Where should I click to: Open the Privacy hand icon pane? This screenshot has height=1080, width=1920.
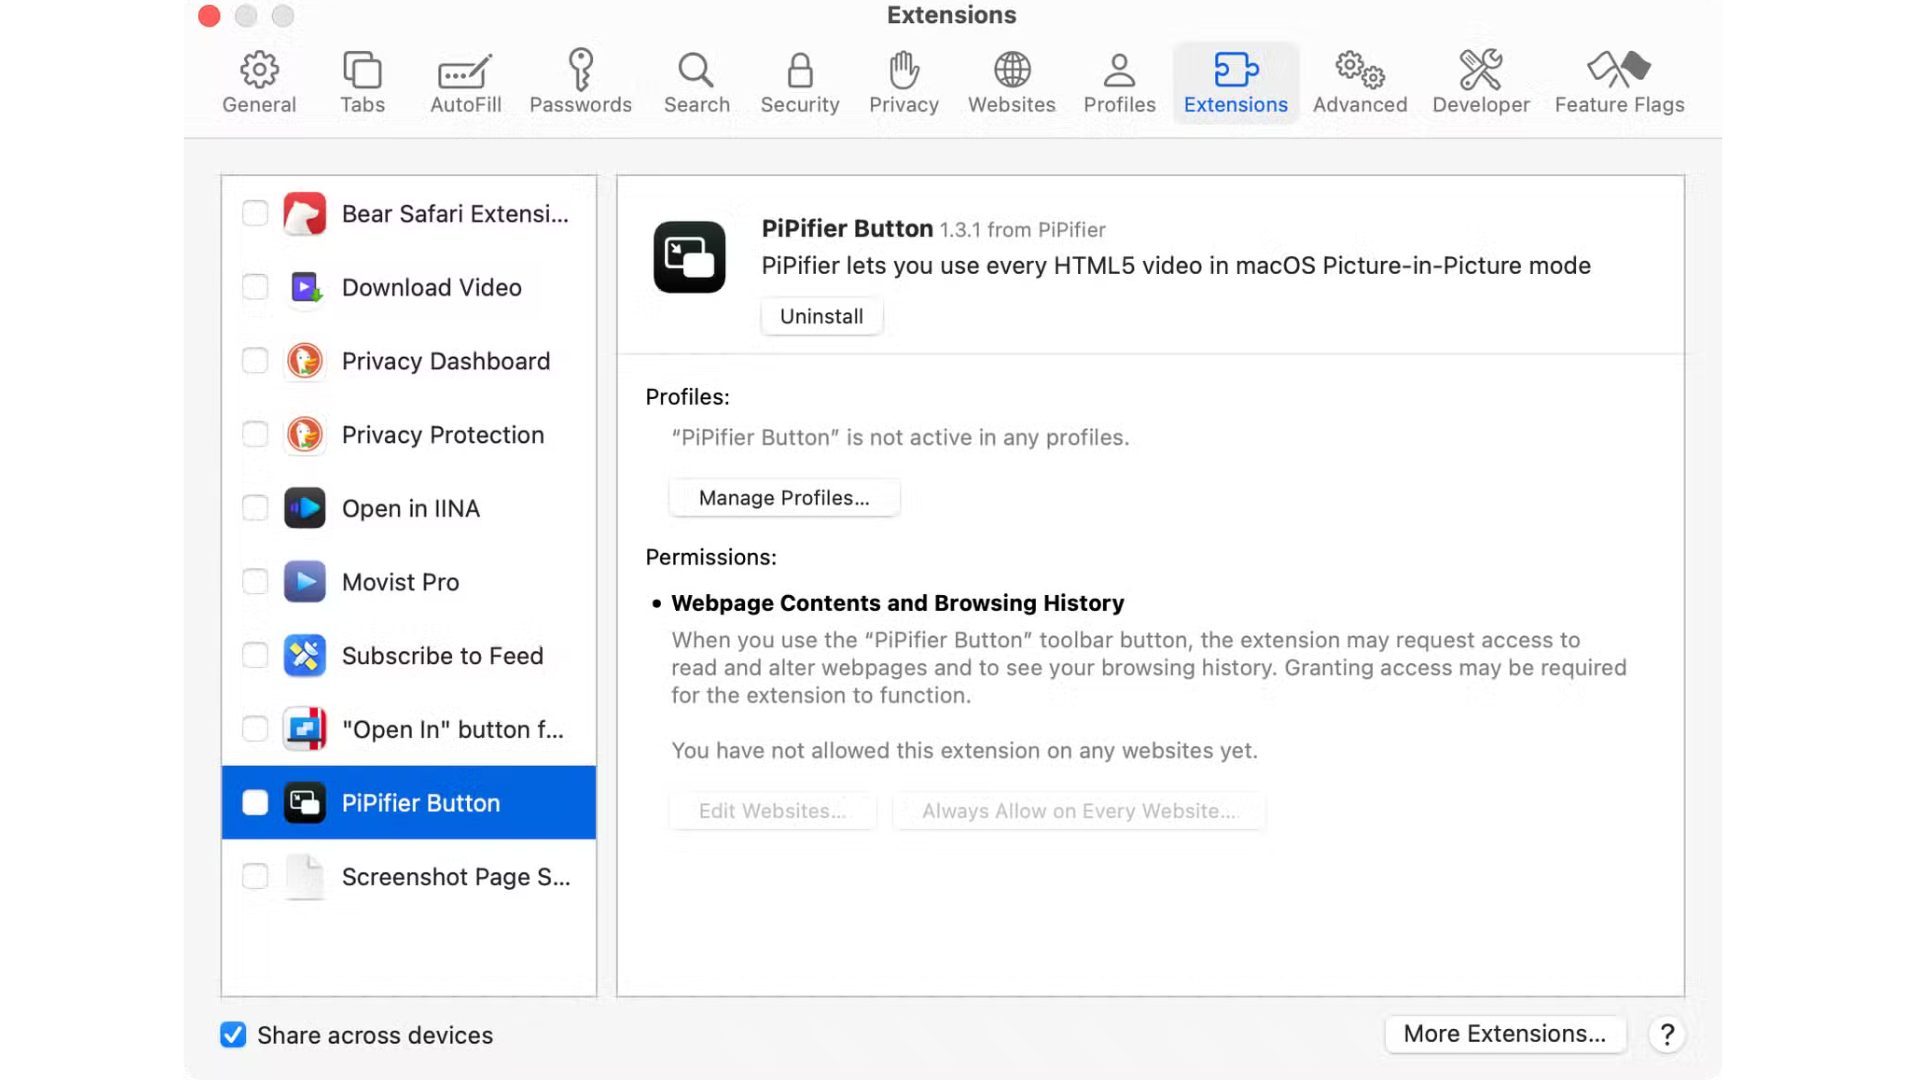[903, 70]
